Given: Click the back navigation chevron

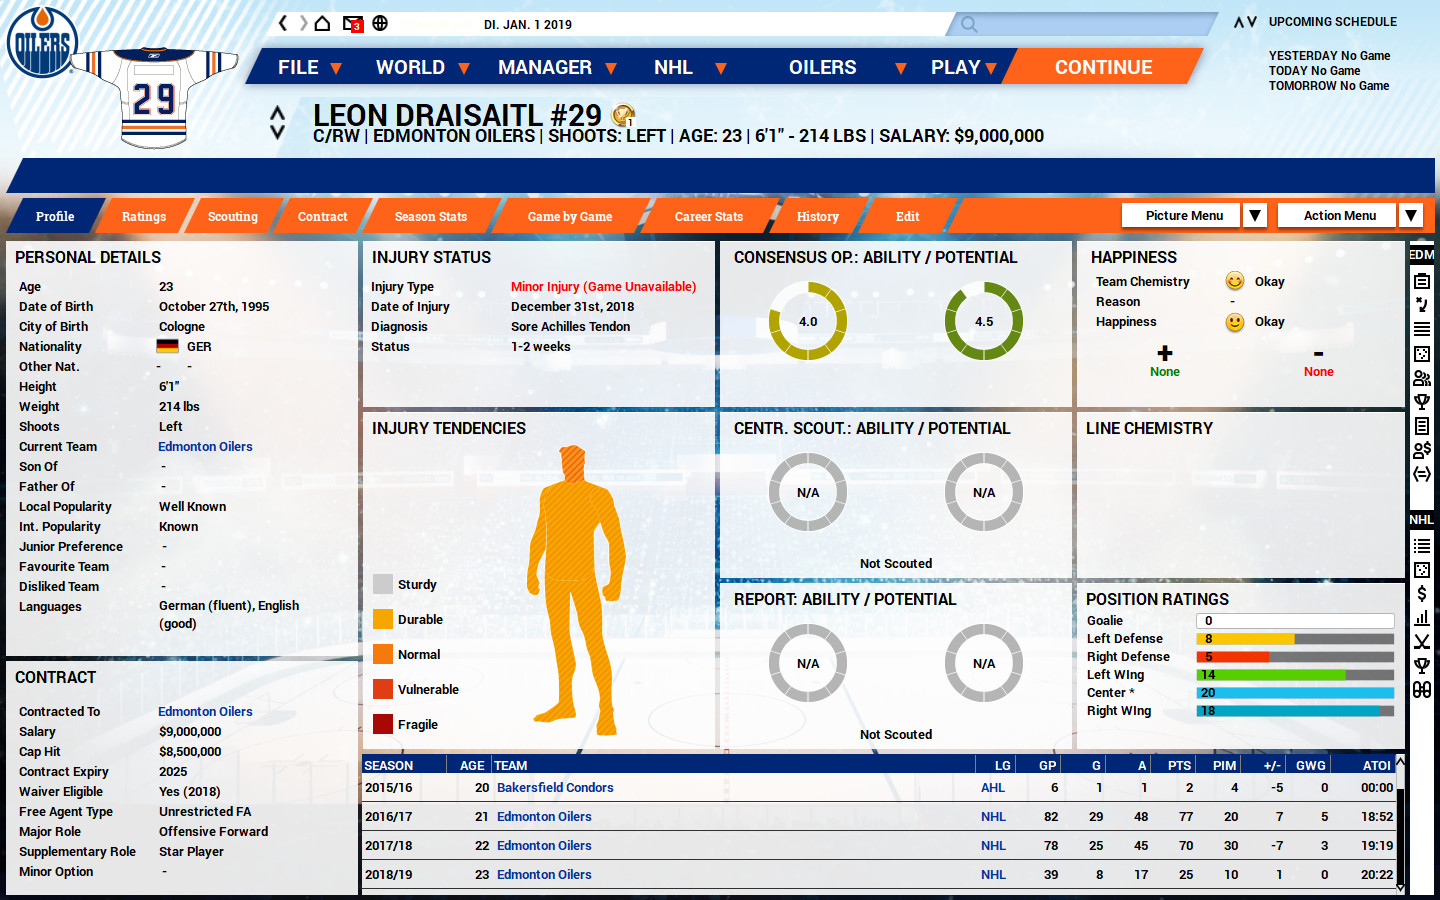Looking at the screenshot, I should [x=283, y=22].
